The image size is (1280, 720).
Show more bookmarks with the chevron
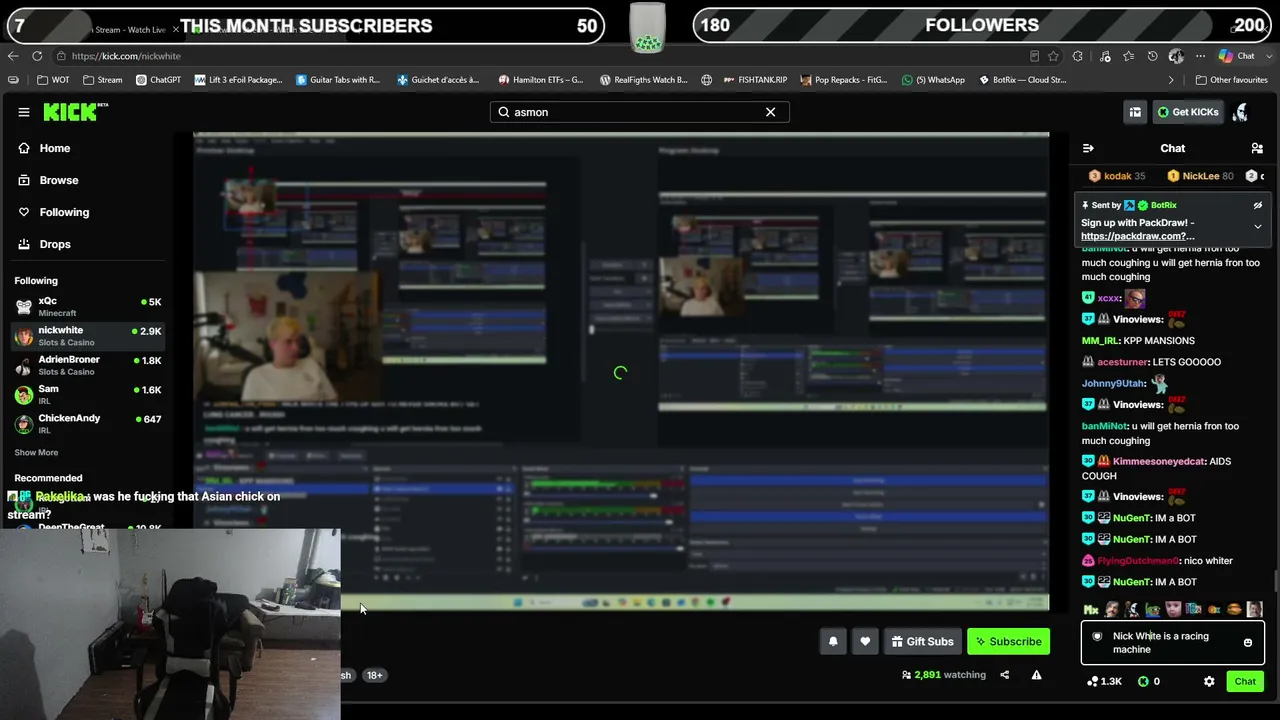(x=1171, y=80)
